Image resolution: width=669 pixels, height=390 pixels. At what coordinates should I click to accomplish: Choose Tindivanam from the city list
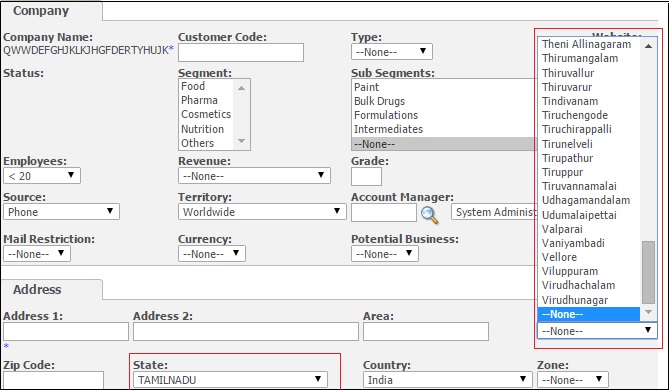point(589,101)
